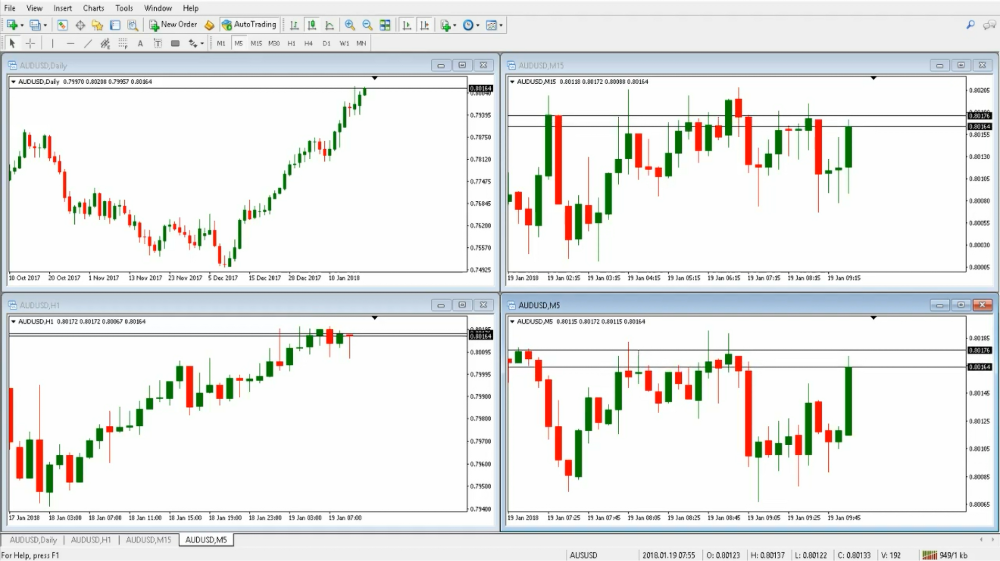Switch to the AUDUSD,H1 bottom tab
The height and width of the screenshot is (561, 1000).
(91, 540)
